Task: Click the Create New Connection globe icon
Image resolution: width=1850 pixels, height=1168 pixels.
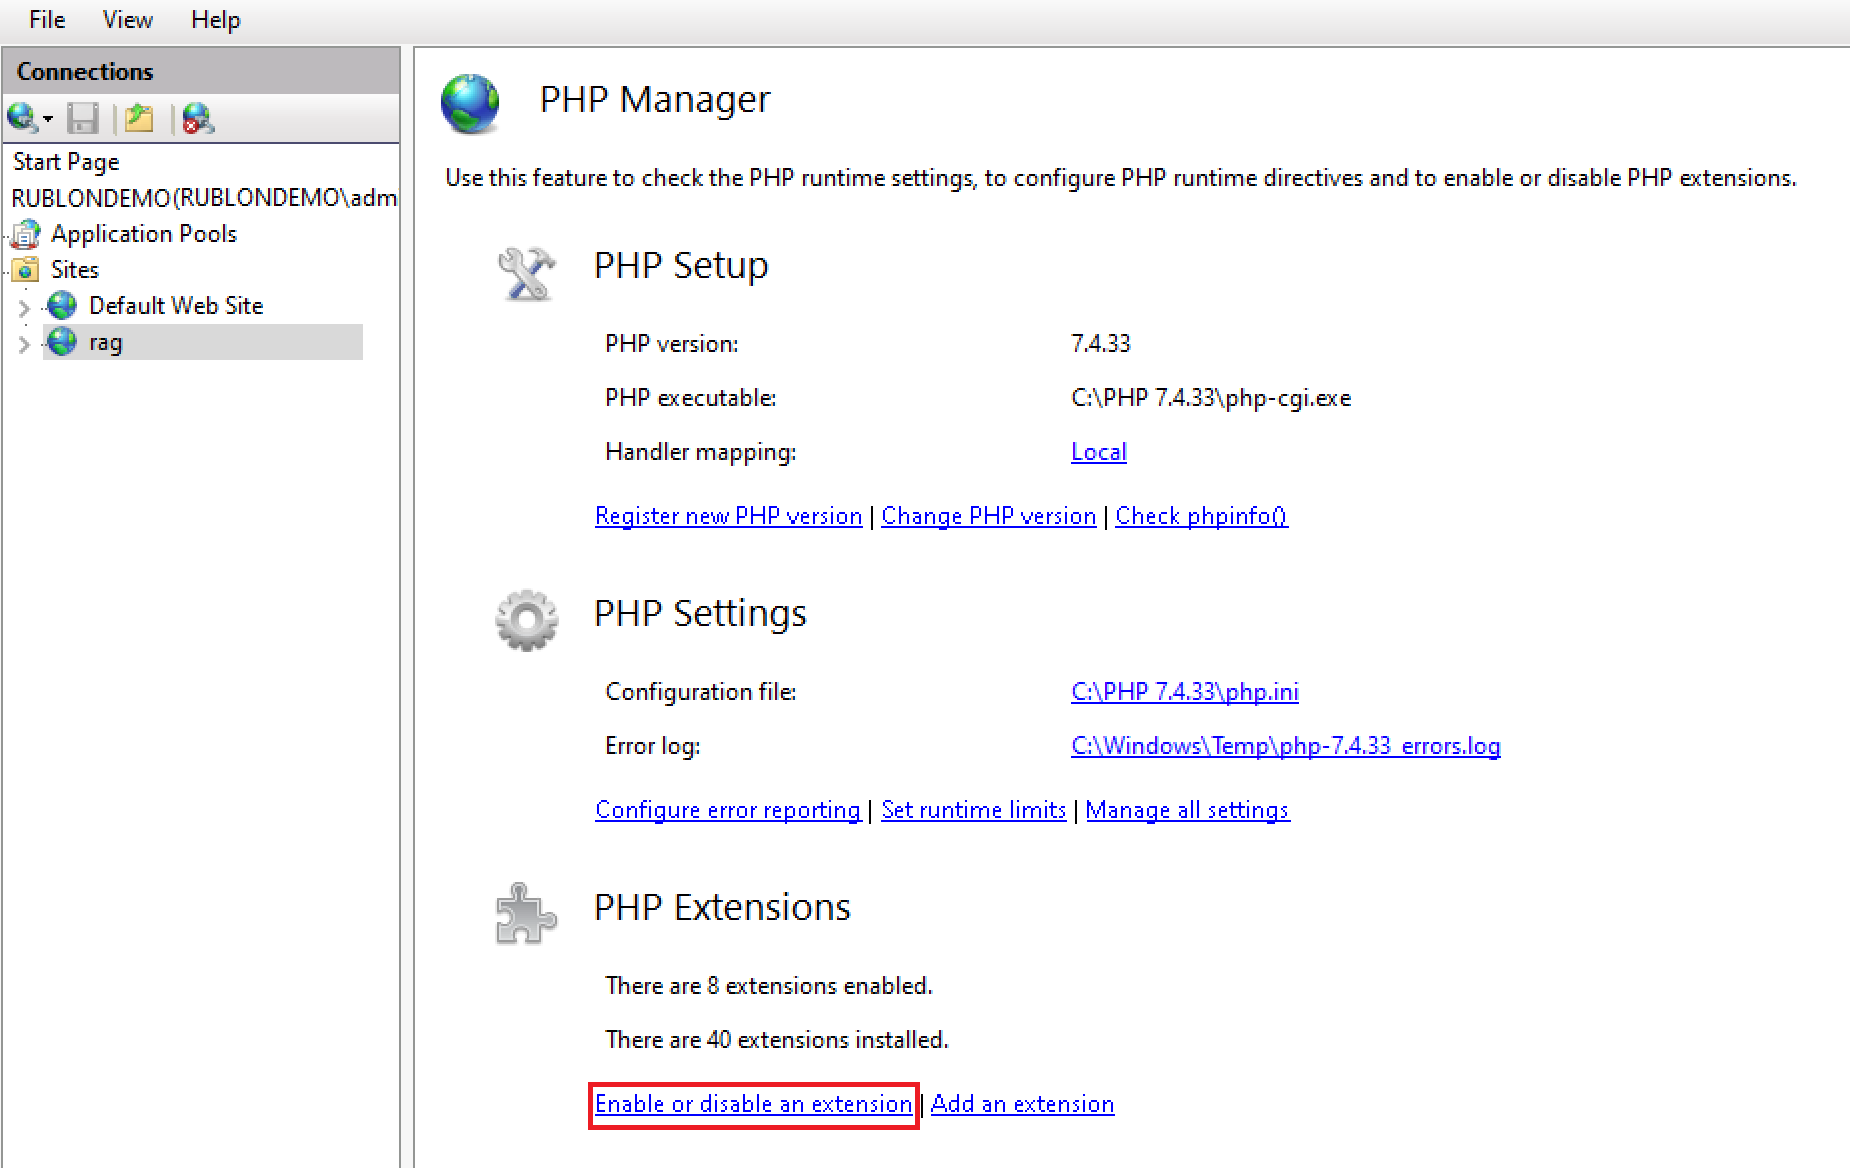Action: point(21,118)
